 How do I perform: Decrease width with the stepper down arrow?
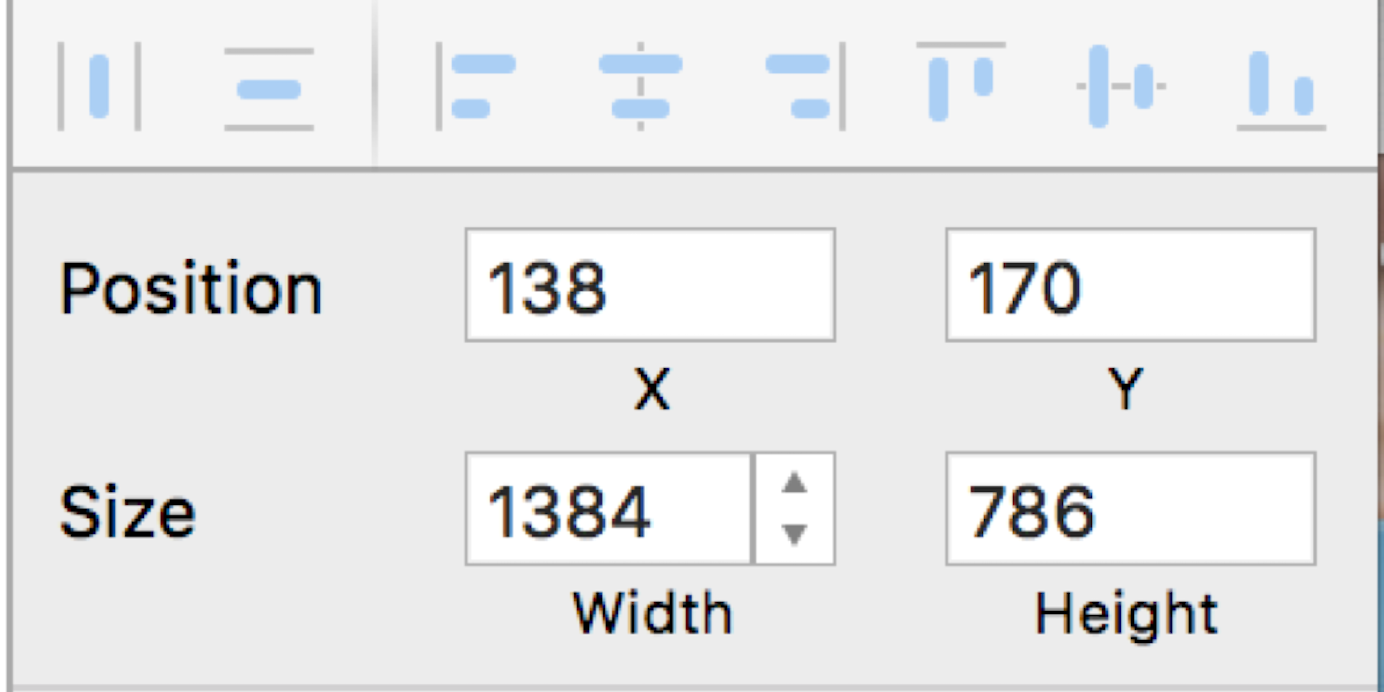coord(794,534)
